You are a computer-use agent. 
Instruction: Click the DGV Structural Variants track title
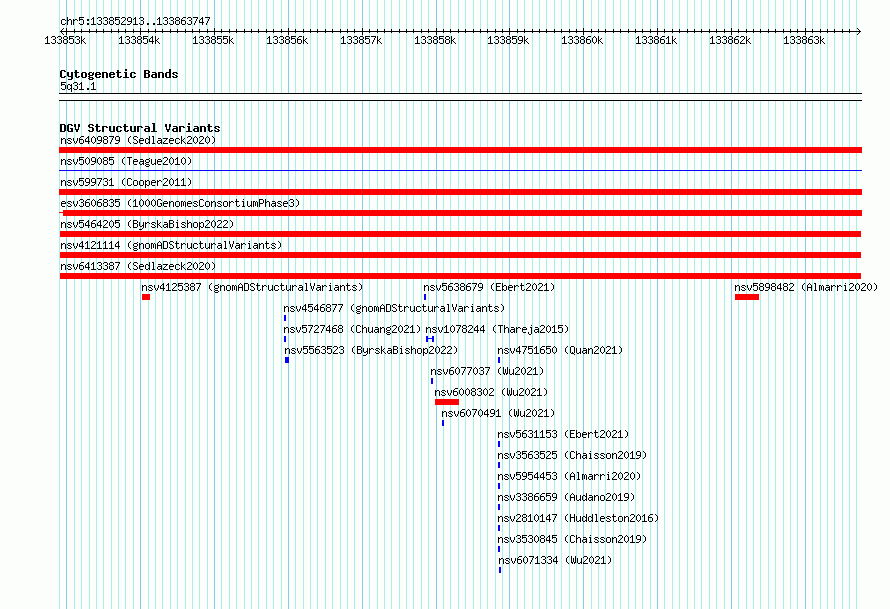tap(140, 128)
